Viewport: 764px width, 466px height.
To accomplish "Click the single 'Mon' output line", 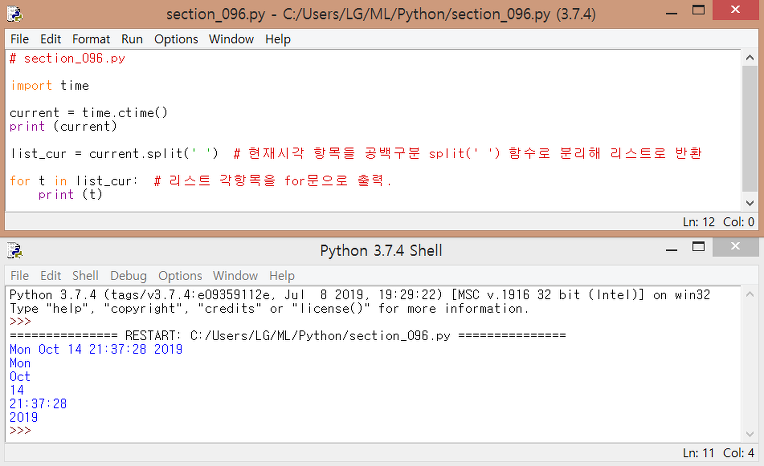I will [20, 363].
